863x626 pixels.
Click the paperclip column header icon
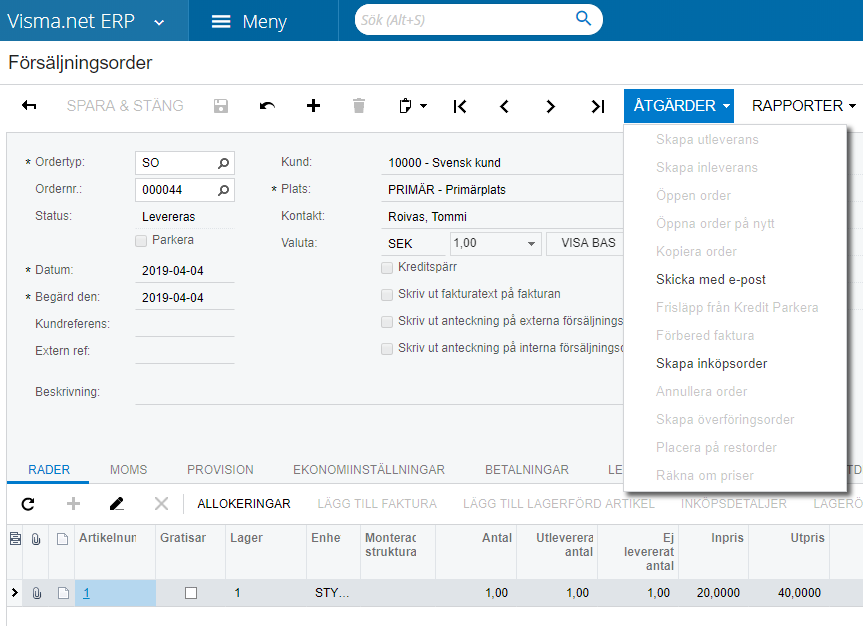(x=36, y=539)
